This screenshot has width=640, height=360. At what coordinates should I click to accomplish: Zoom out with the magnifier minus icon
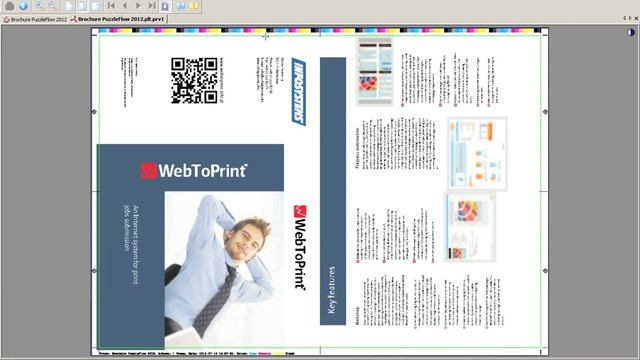(52, 6)
